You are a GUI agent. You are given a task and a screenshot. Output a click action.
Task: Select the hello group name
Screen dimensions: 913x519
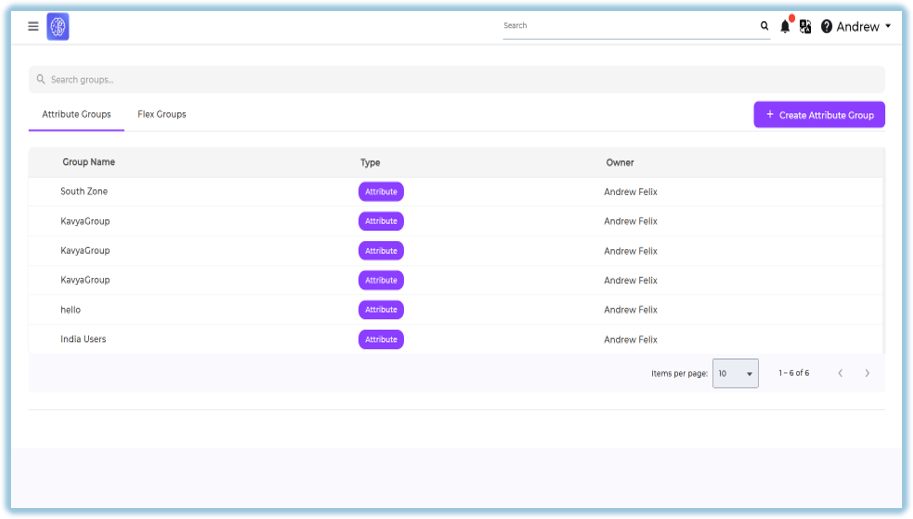[70, 310]
